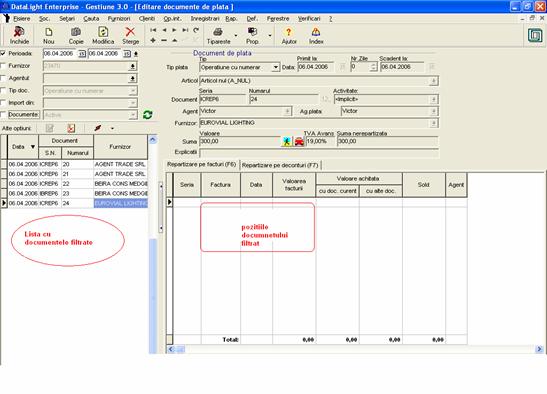Click the Suma value field
The height and width of the screenshot is (394, 547).
[x=240, y=141]
